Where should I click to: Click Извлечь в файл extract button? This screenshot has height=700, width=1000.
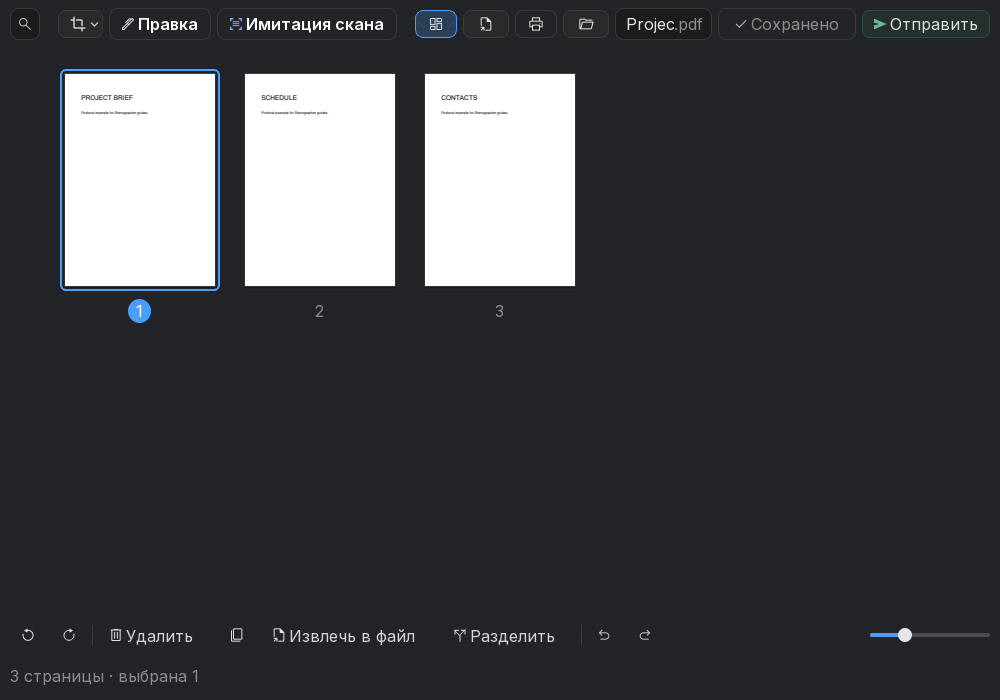pos(344,636)
